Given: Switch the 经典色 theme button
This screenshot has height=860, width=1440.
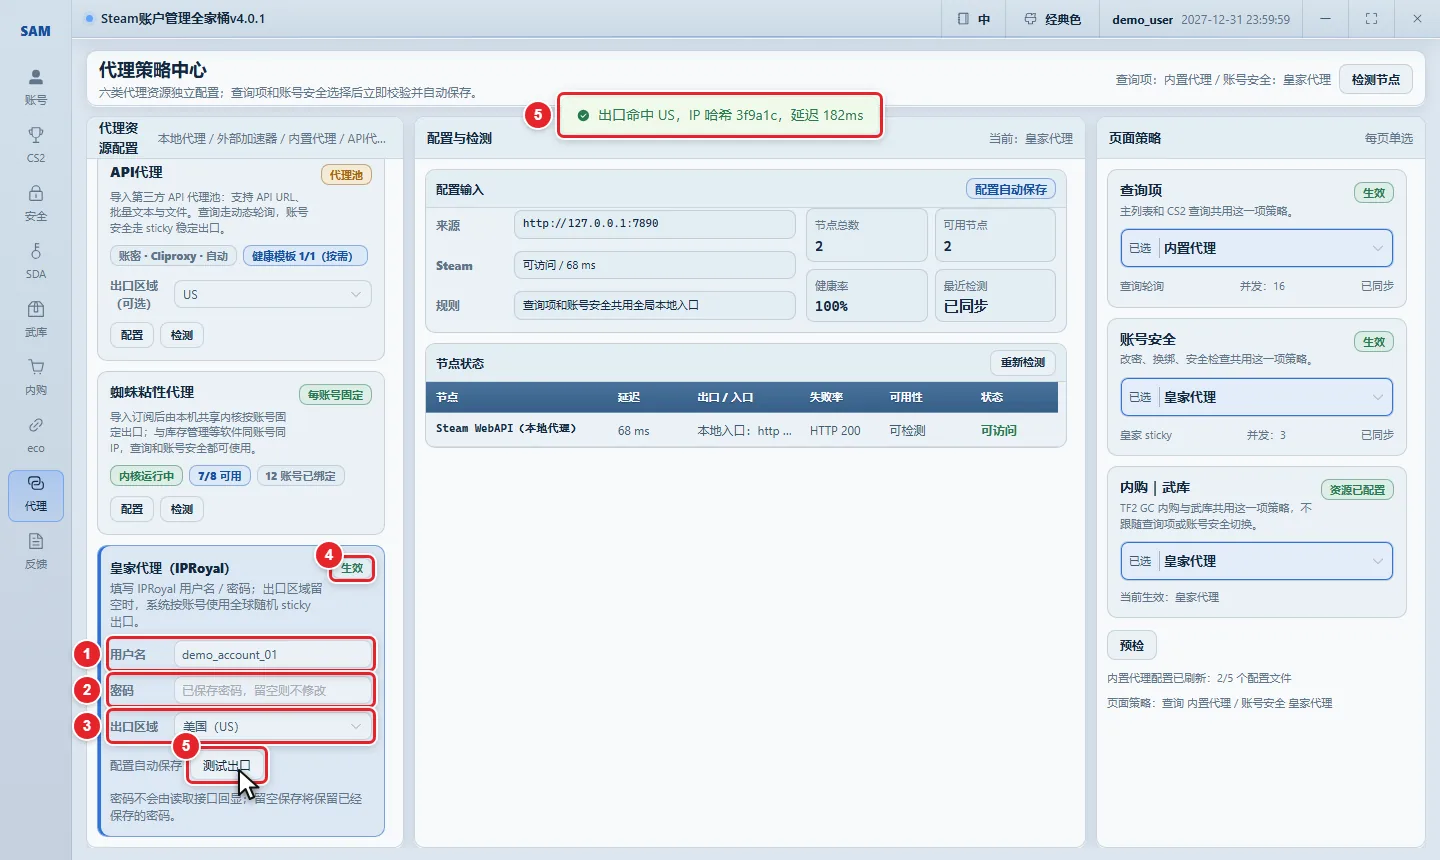Looking at the screenshot, I should tap(1053, 19).
